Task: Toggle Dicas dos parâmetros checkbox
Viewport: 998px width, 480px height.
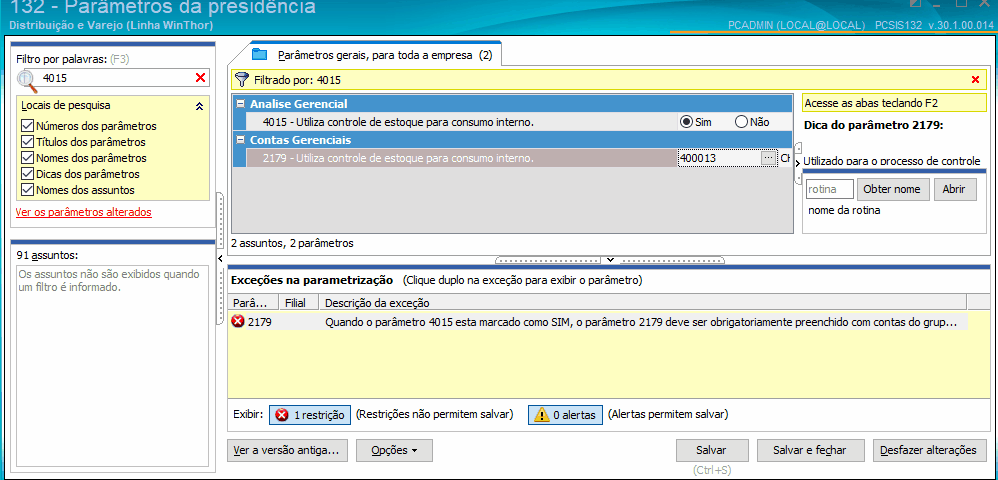Action: point(27,174)
